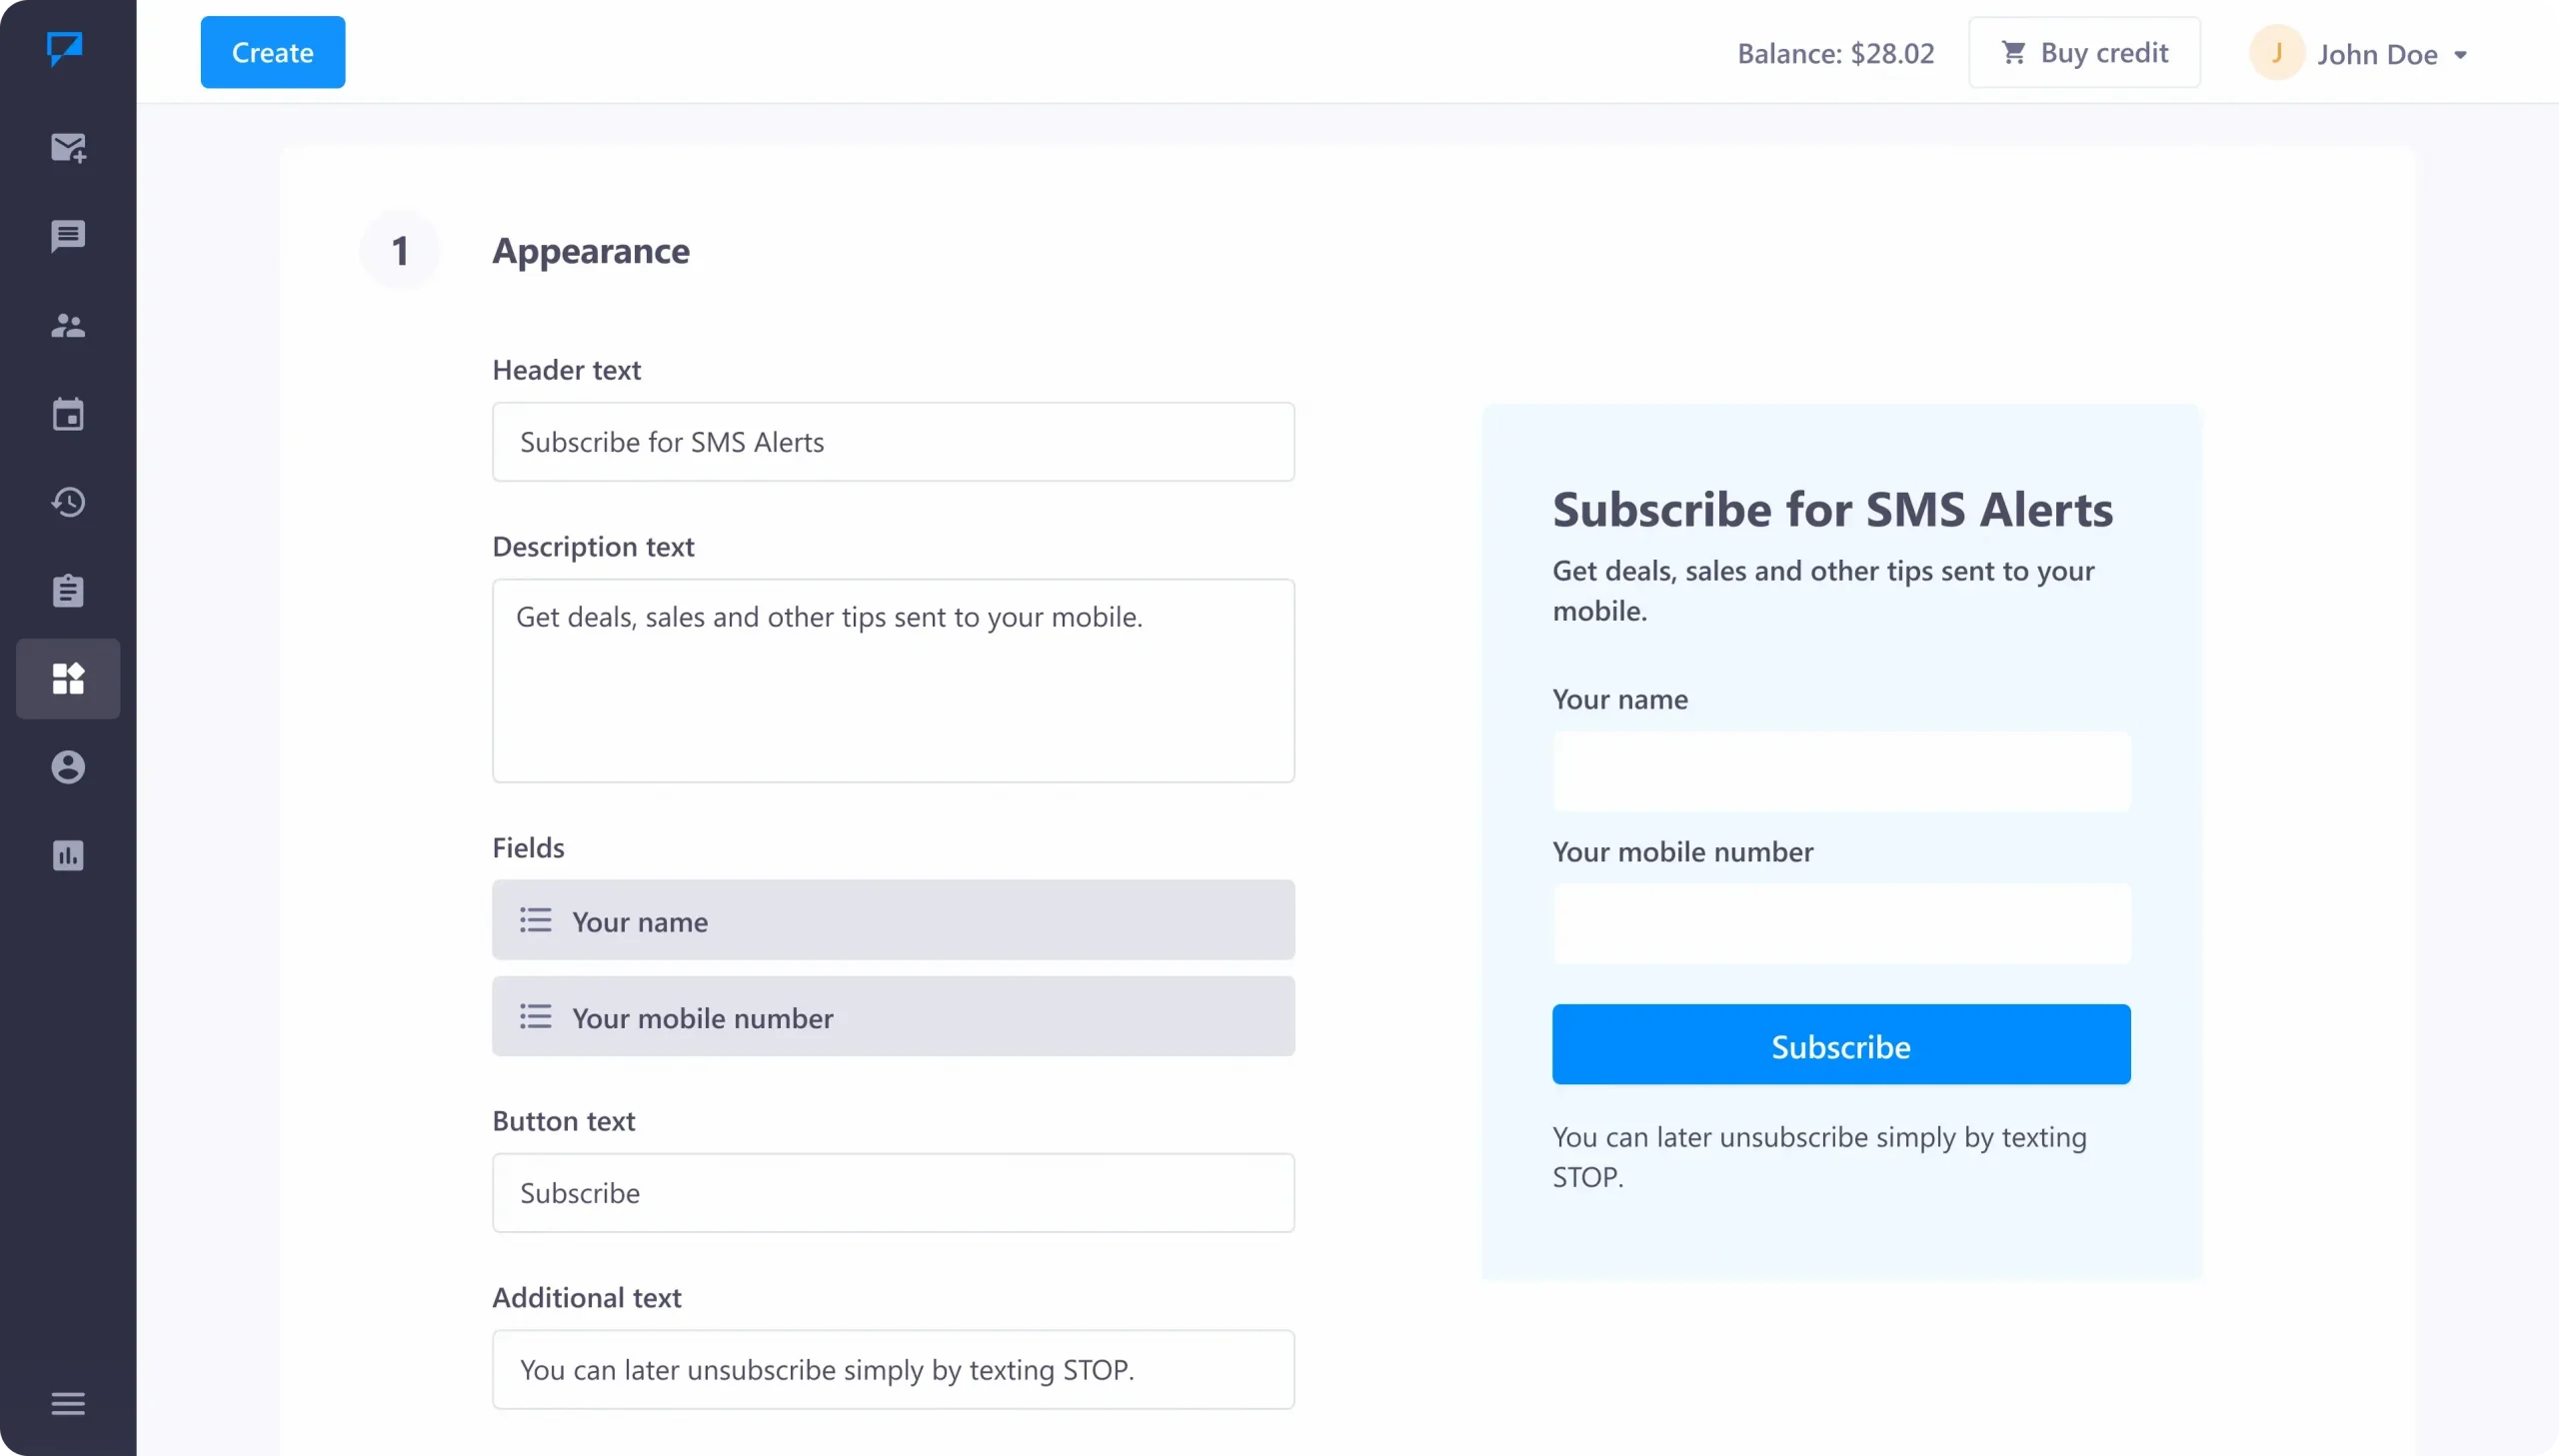Image resolution: width=2559 pixels, height=1456 pixels.
Task: Open the compose message envelope icon
Action: coord(68,148)
